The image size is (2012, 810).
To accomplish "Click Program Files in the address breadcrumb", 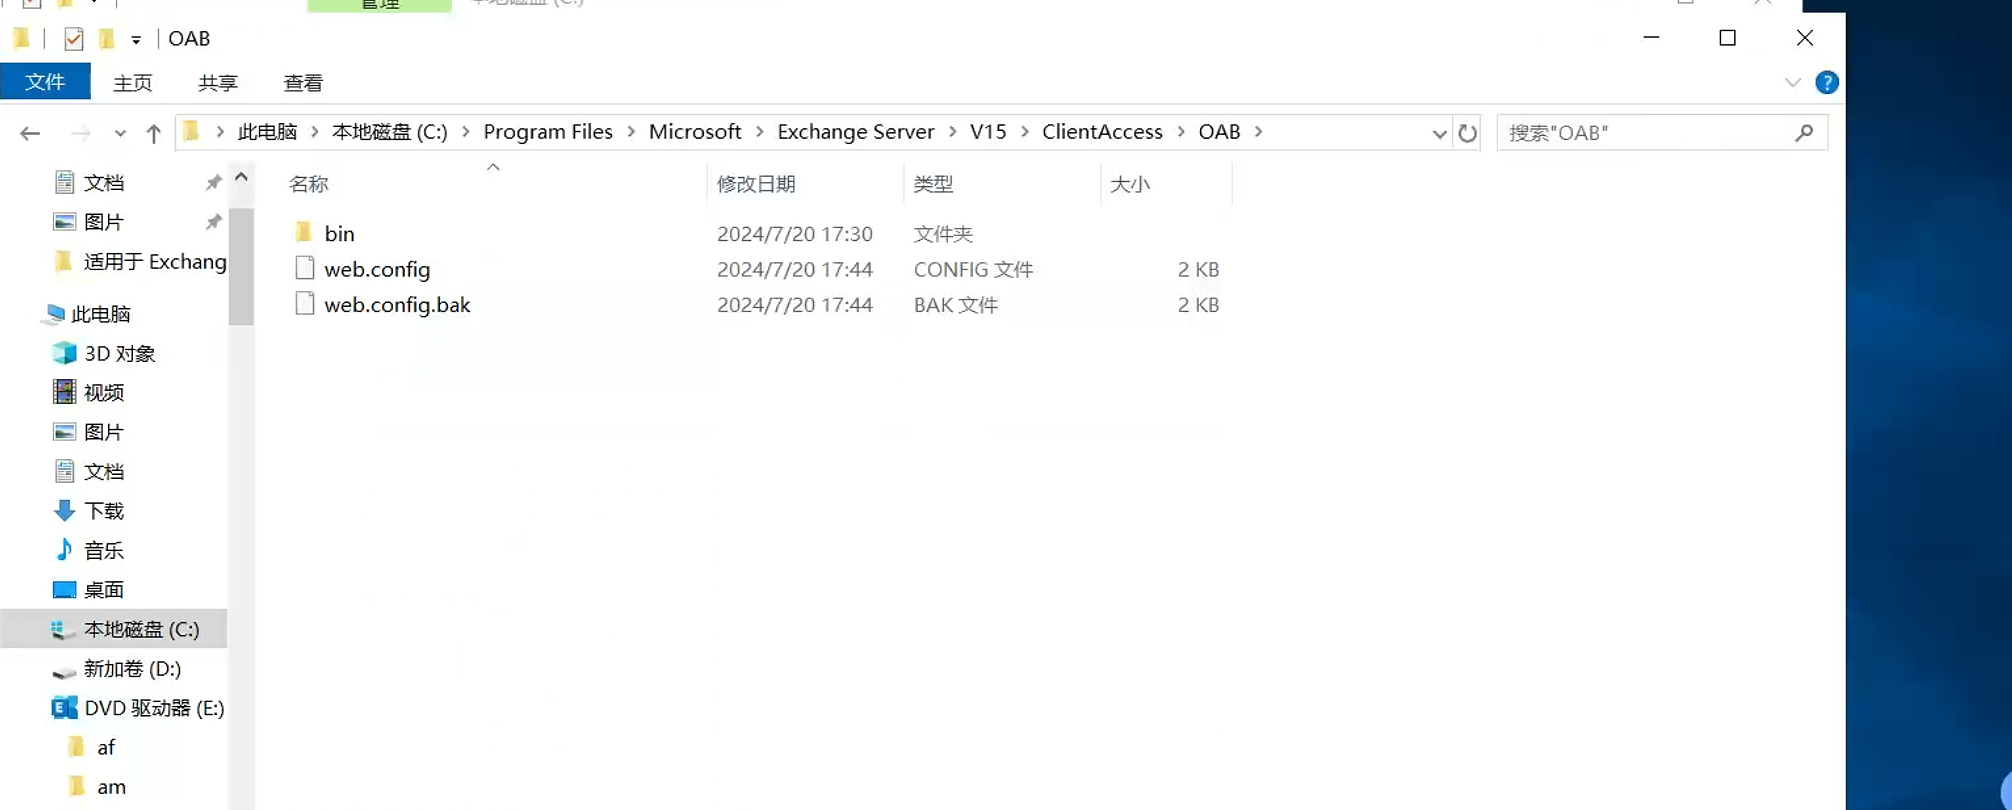I will pos(548,132).
